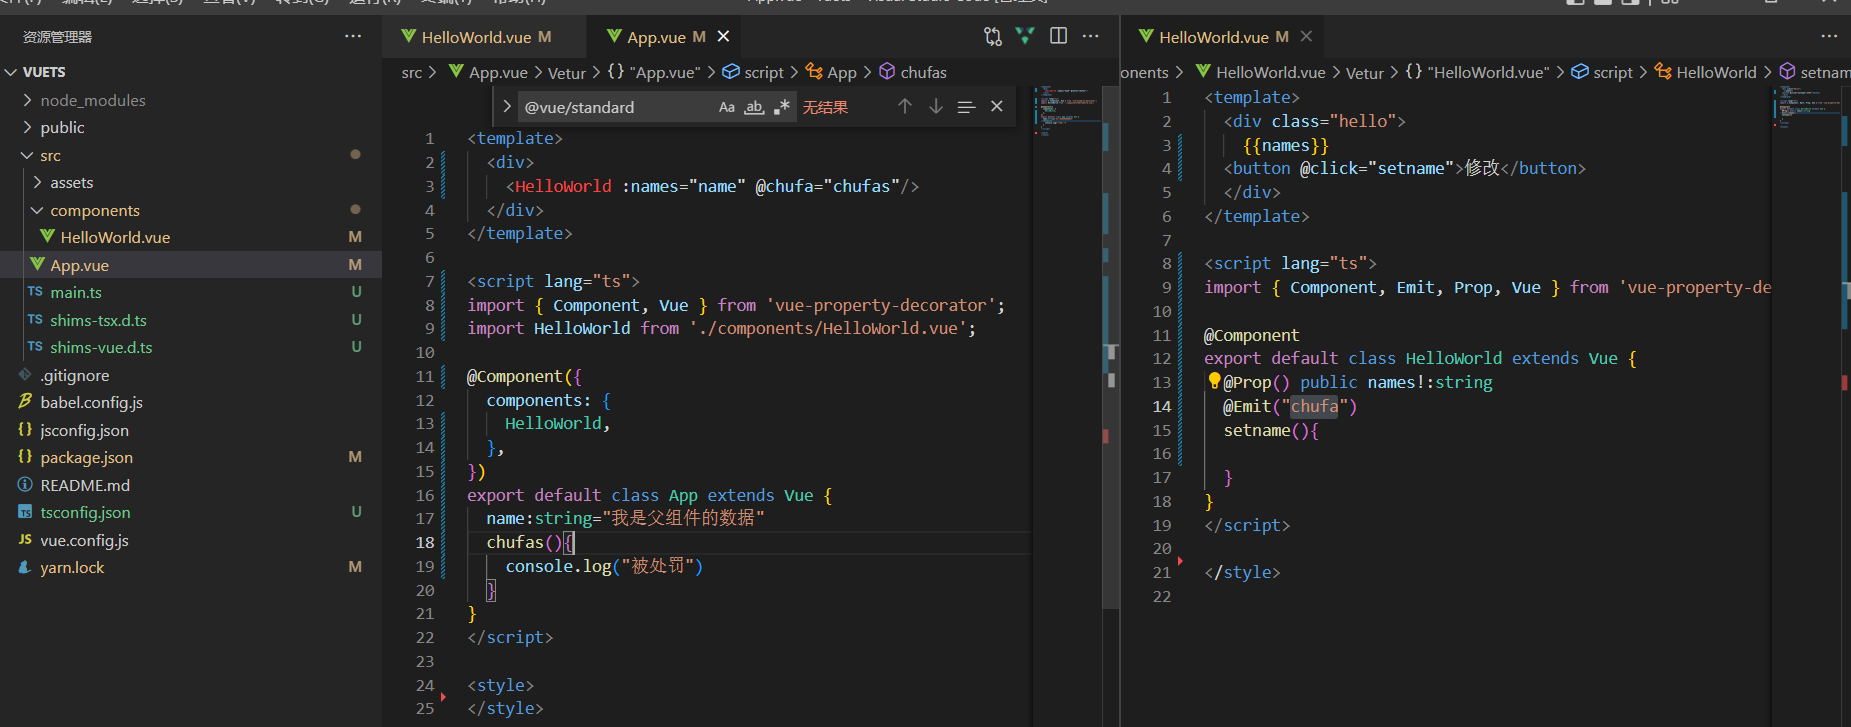The height and width of the screenshot is (727, 1851).
Task: Open right editor more actions menu
Action: [x=1829, y=36]
